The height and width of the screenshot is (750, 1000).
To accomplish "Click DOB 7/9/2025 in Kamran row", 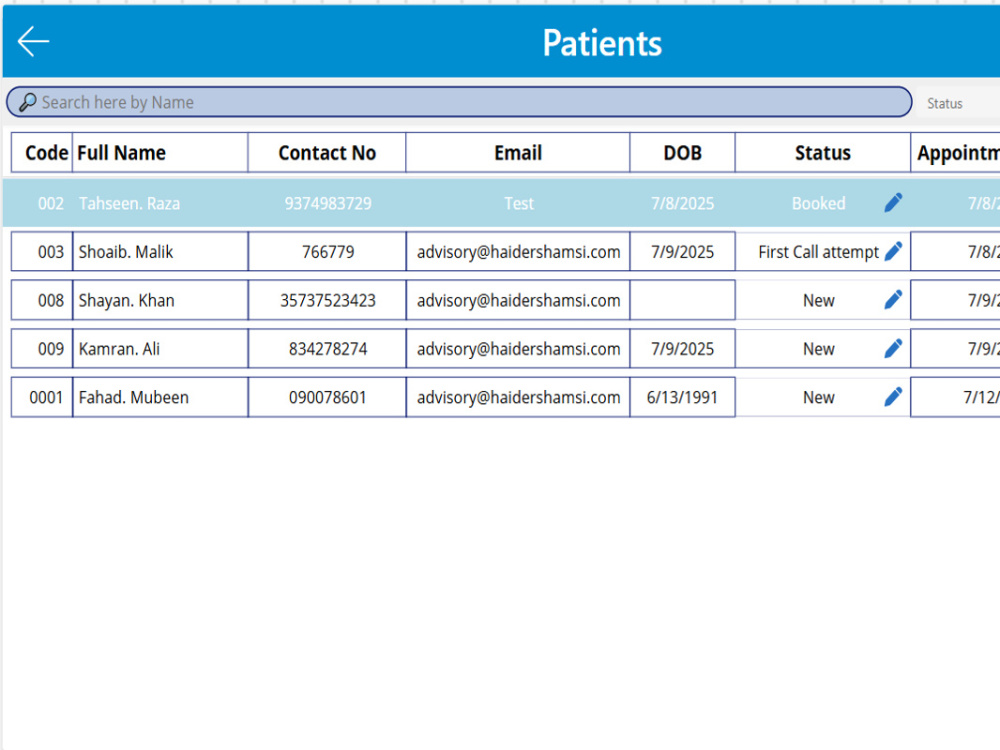I will pyautogui.click(x=682, y=349).
